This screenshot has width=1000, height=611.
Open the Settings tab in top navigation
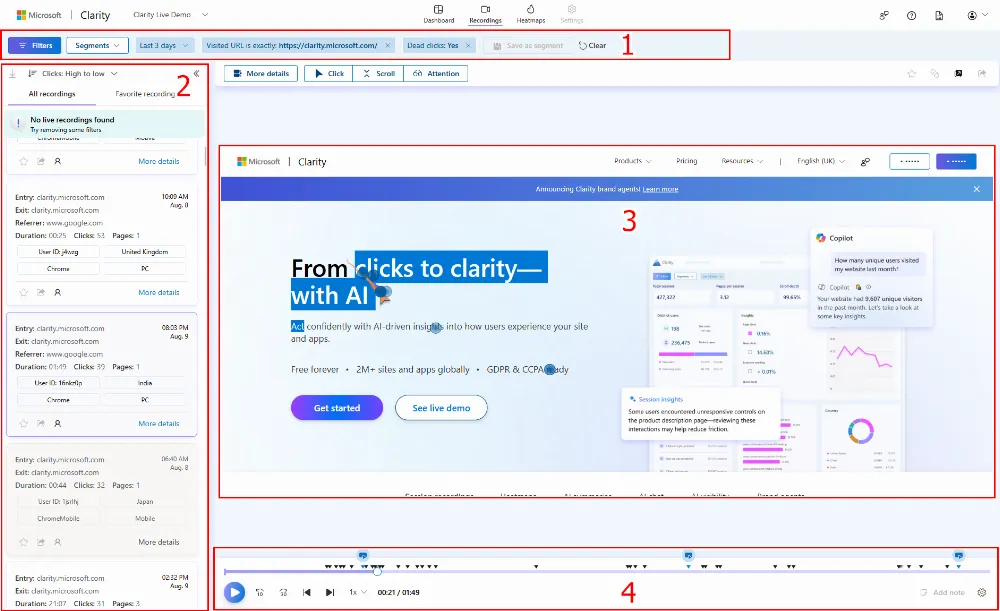coord(571,14)
